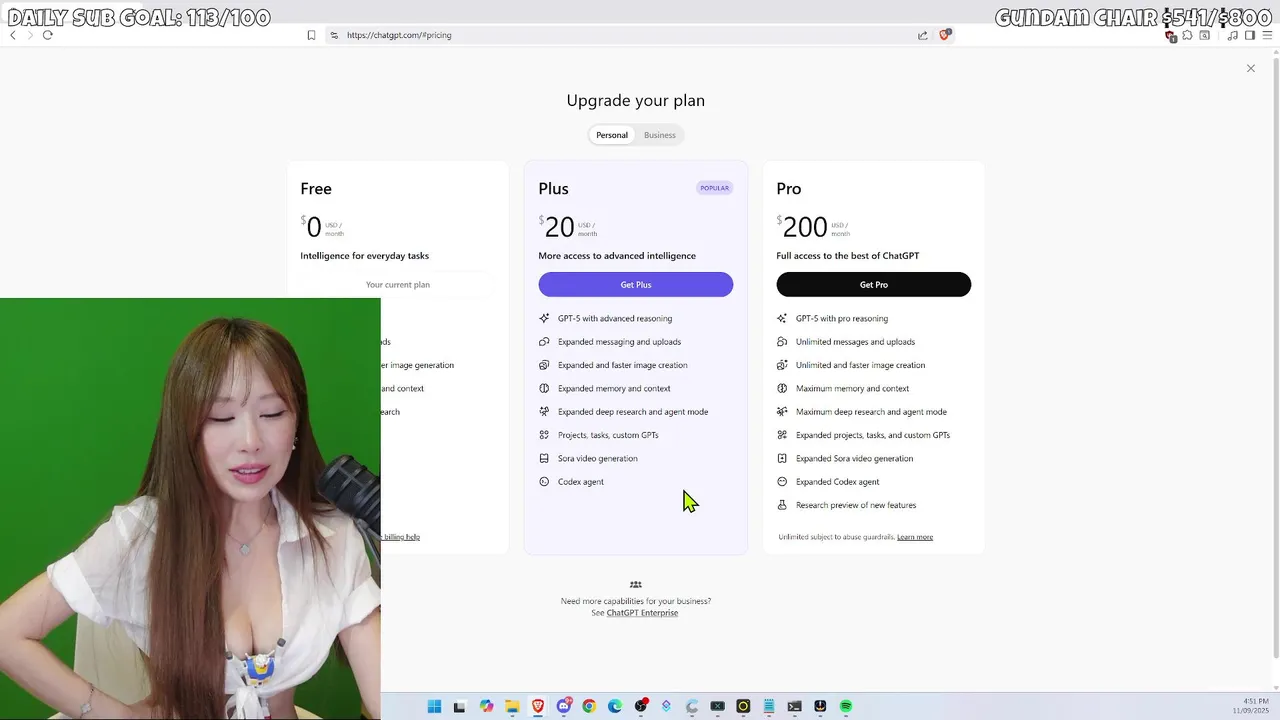Click the 'GPT-5 with pro reasoning' sparkle icon
1280x720 pixels.
(782, 318)
